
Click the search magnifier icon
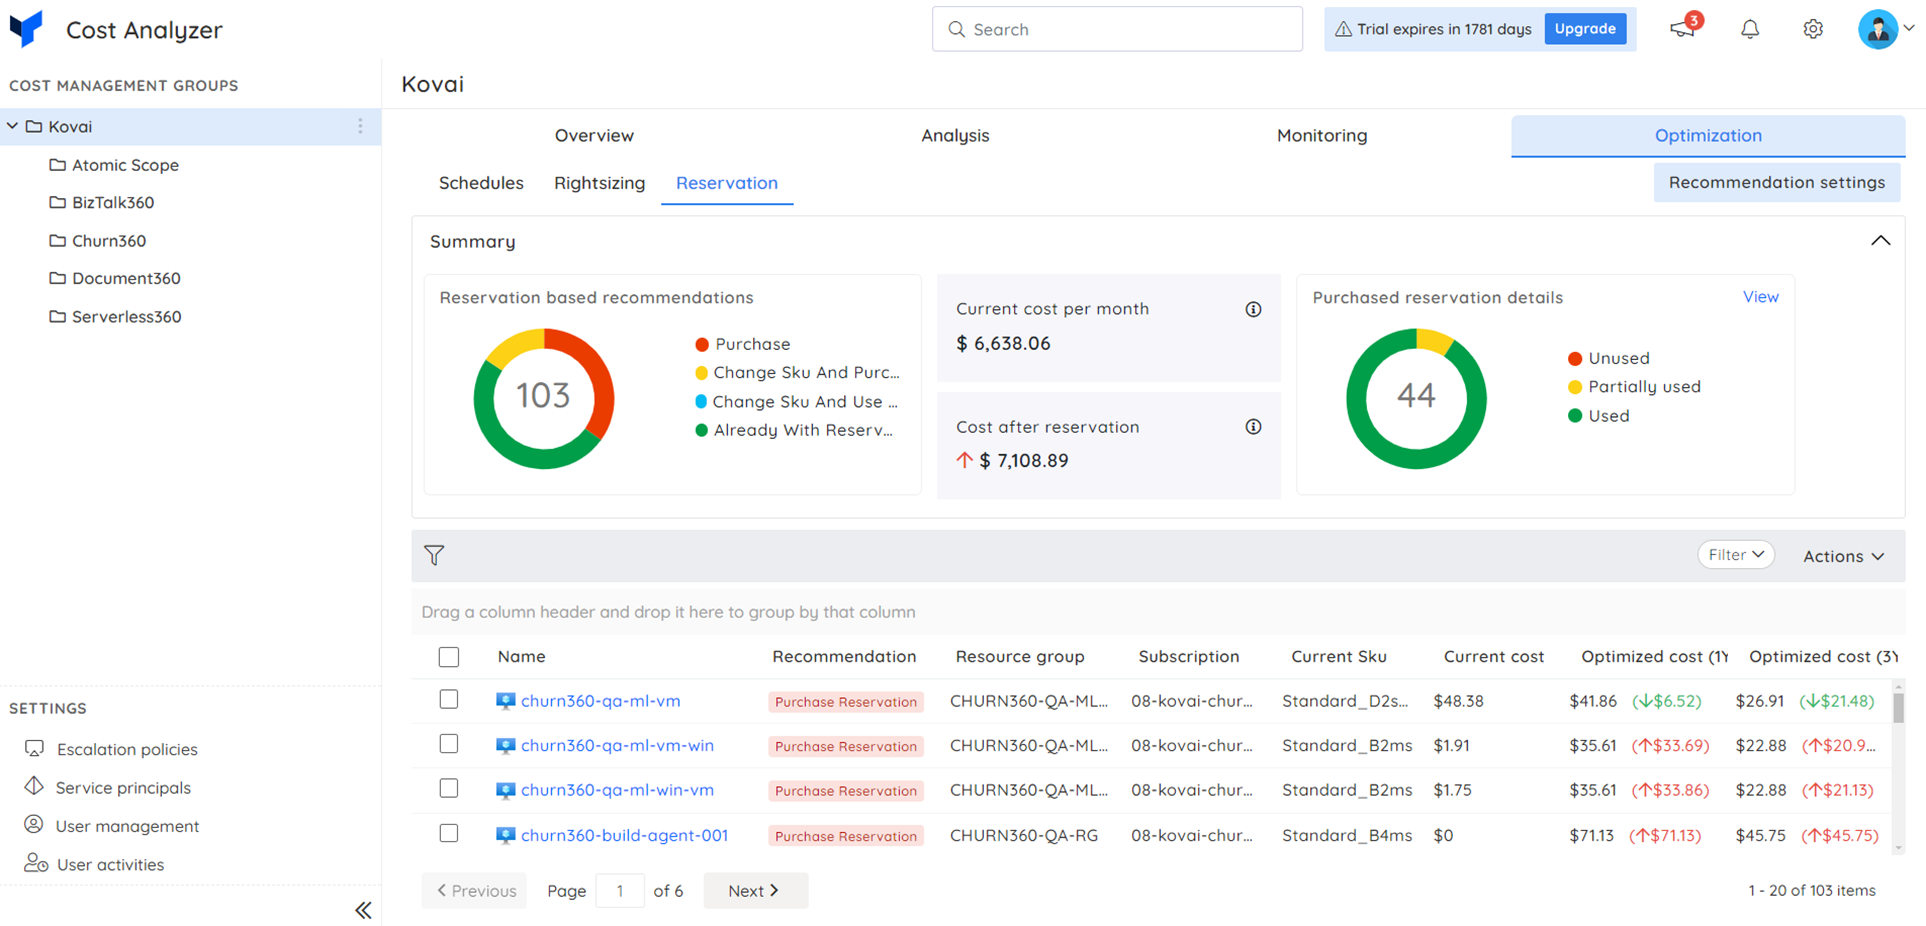click(x=956, y=29)
